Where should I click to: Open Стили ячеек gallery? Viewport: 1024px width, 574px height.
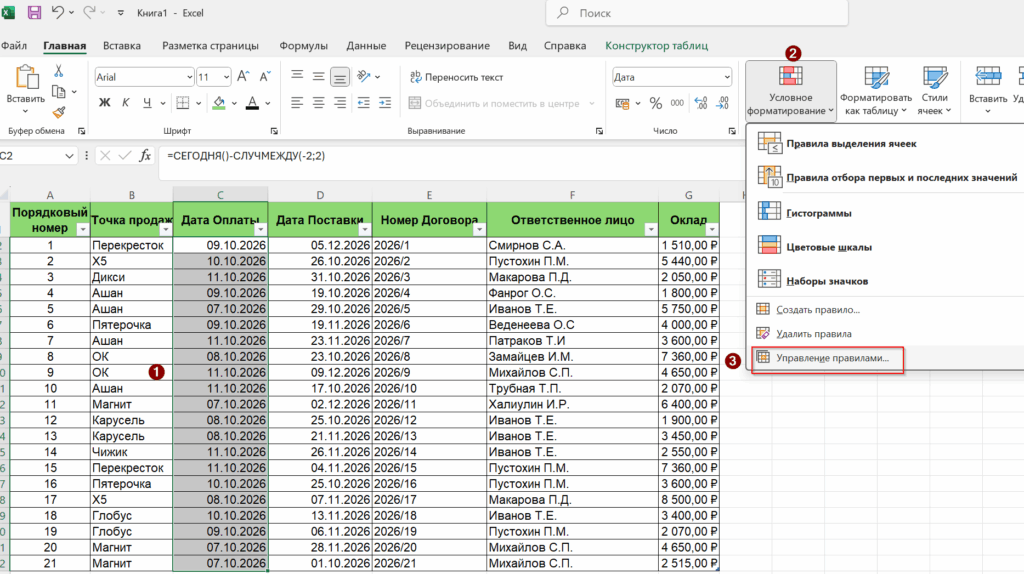pyautogui.click(x=935, y=90)
